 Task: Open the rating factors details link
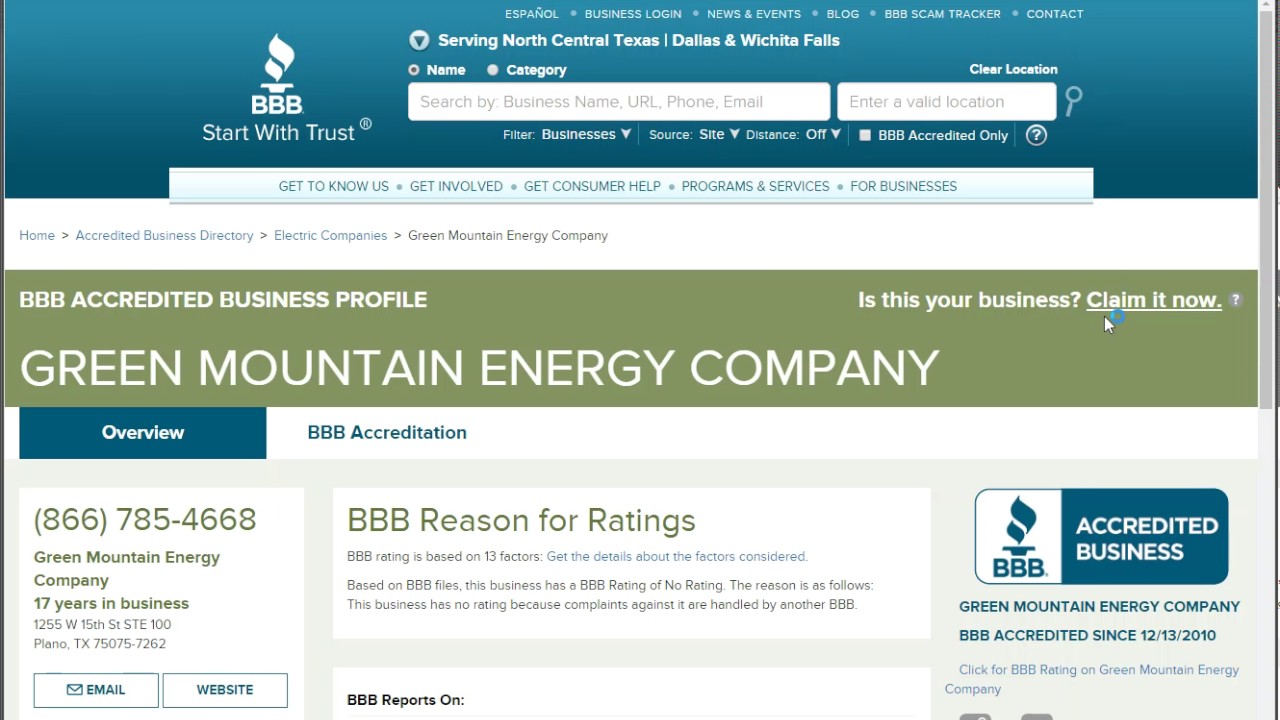[677, 556]
